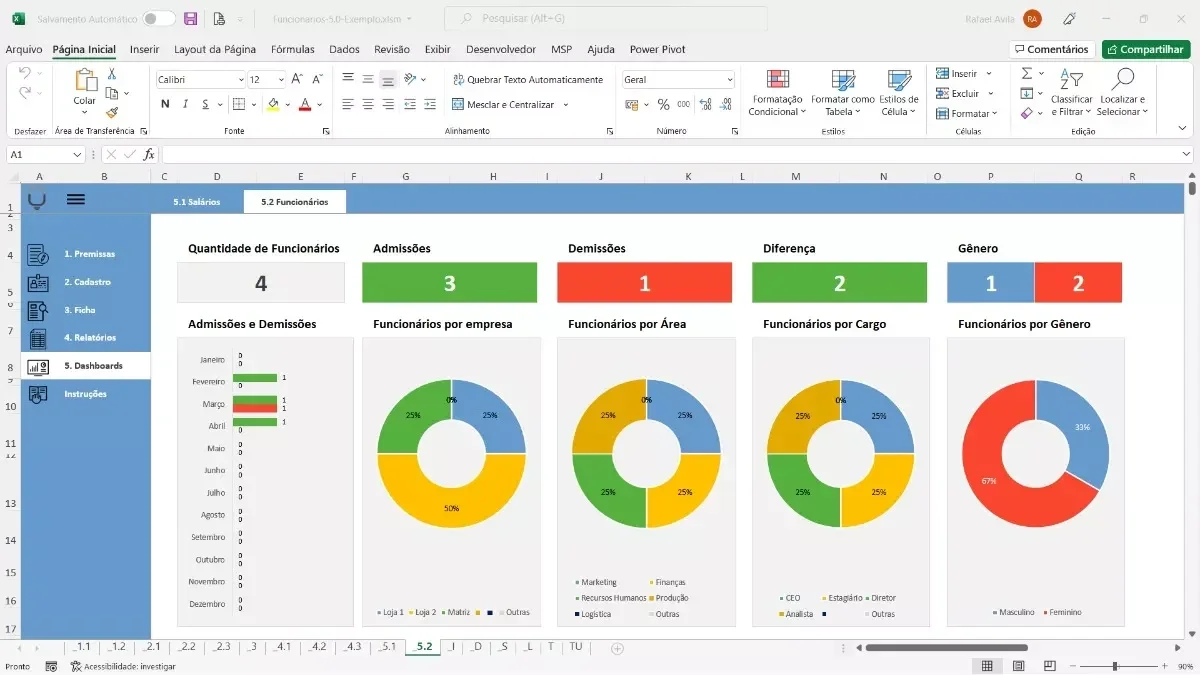Switch to the 5.1 Salários tab
Viewport: 1200px width, 675px height.
[x=197, y=202]
